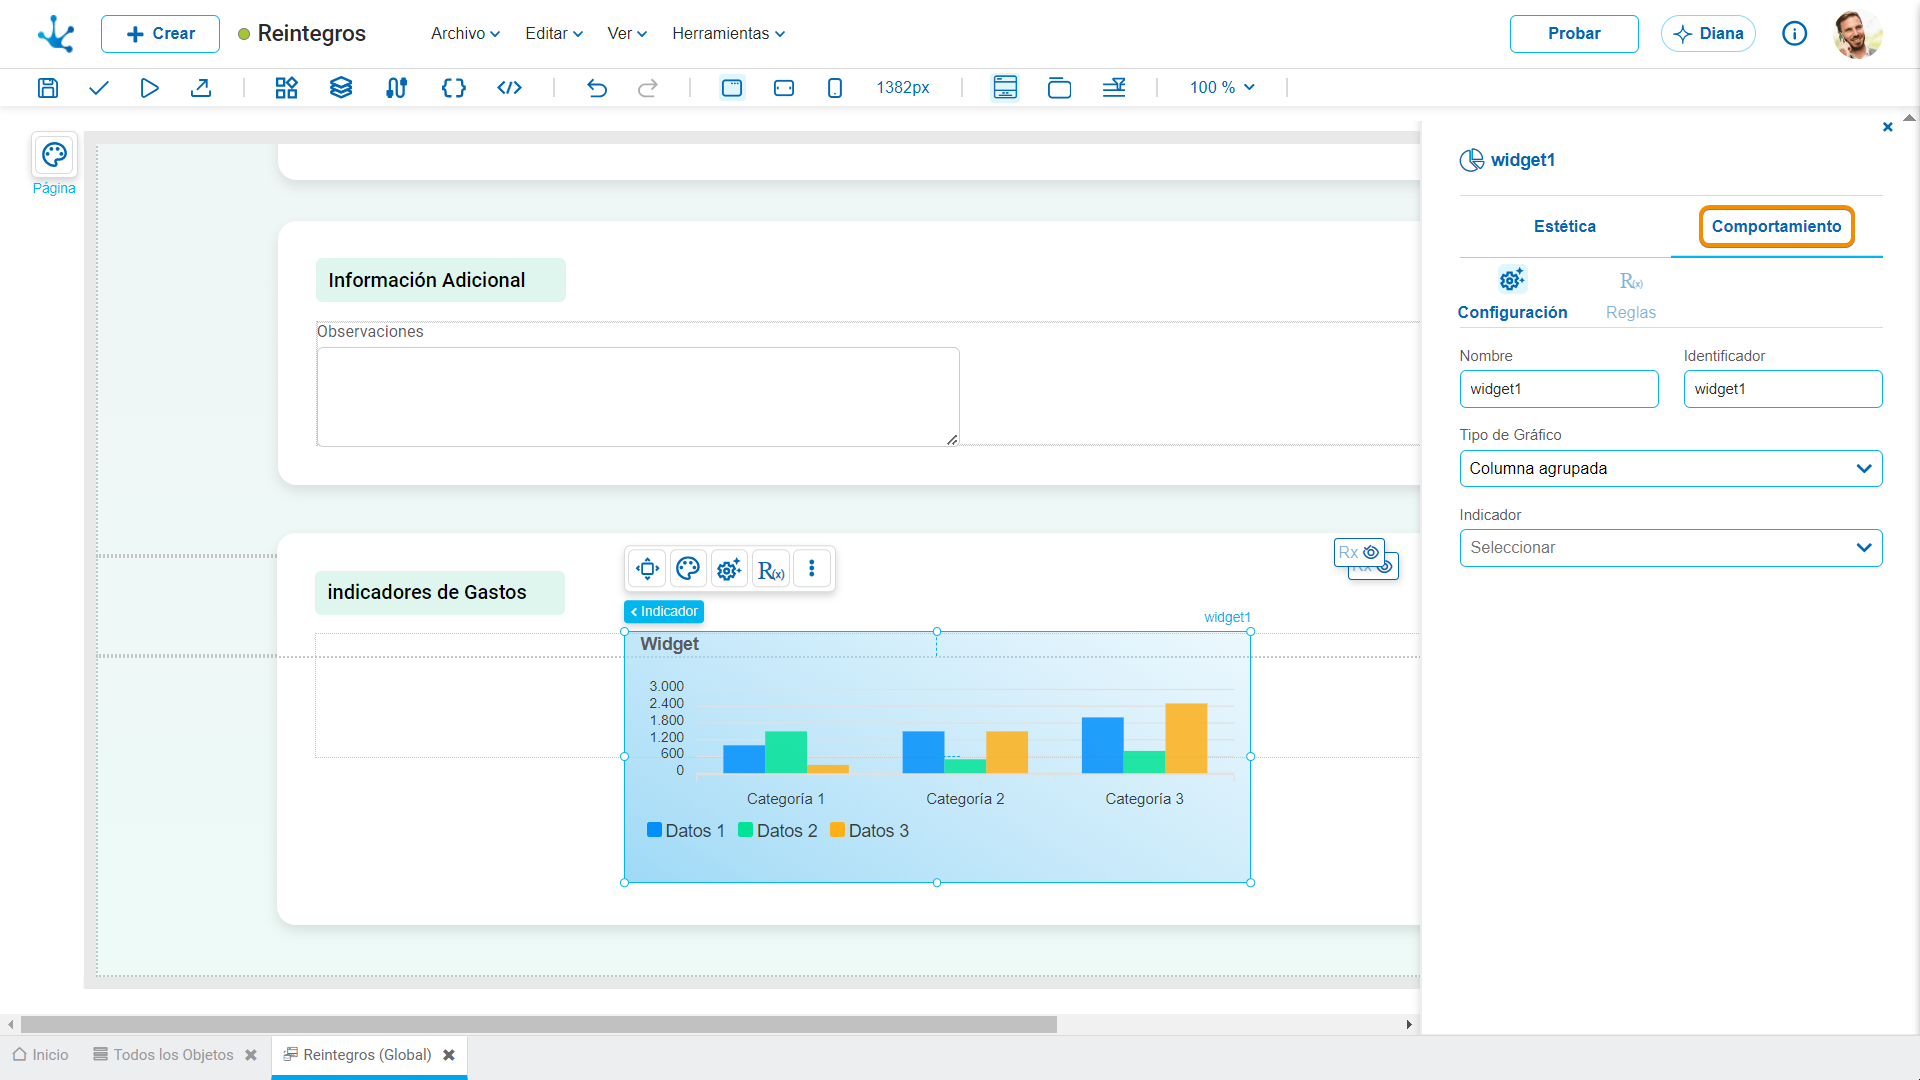This screenshot has height=1080, width=1920.
Task: Open the Página palette icon
Action: [x=54, y=155]
